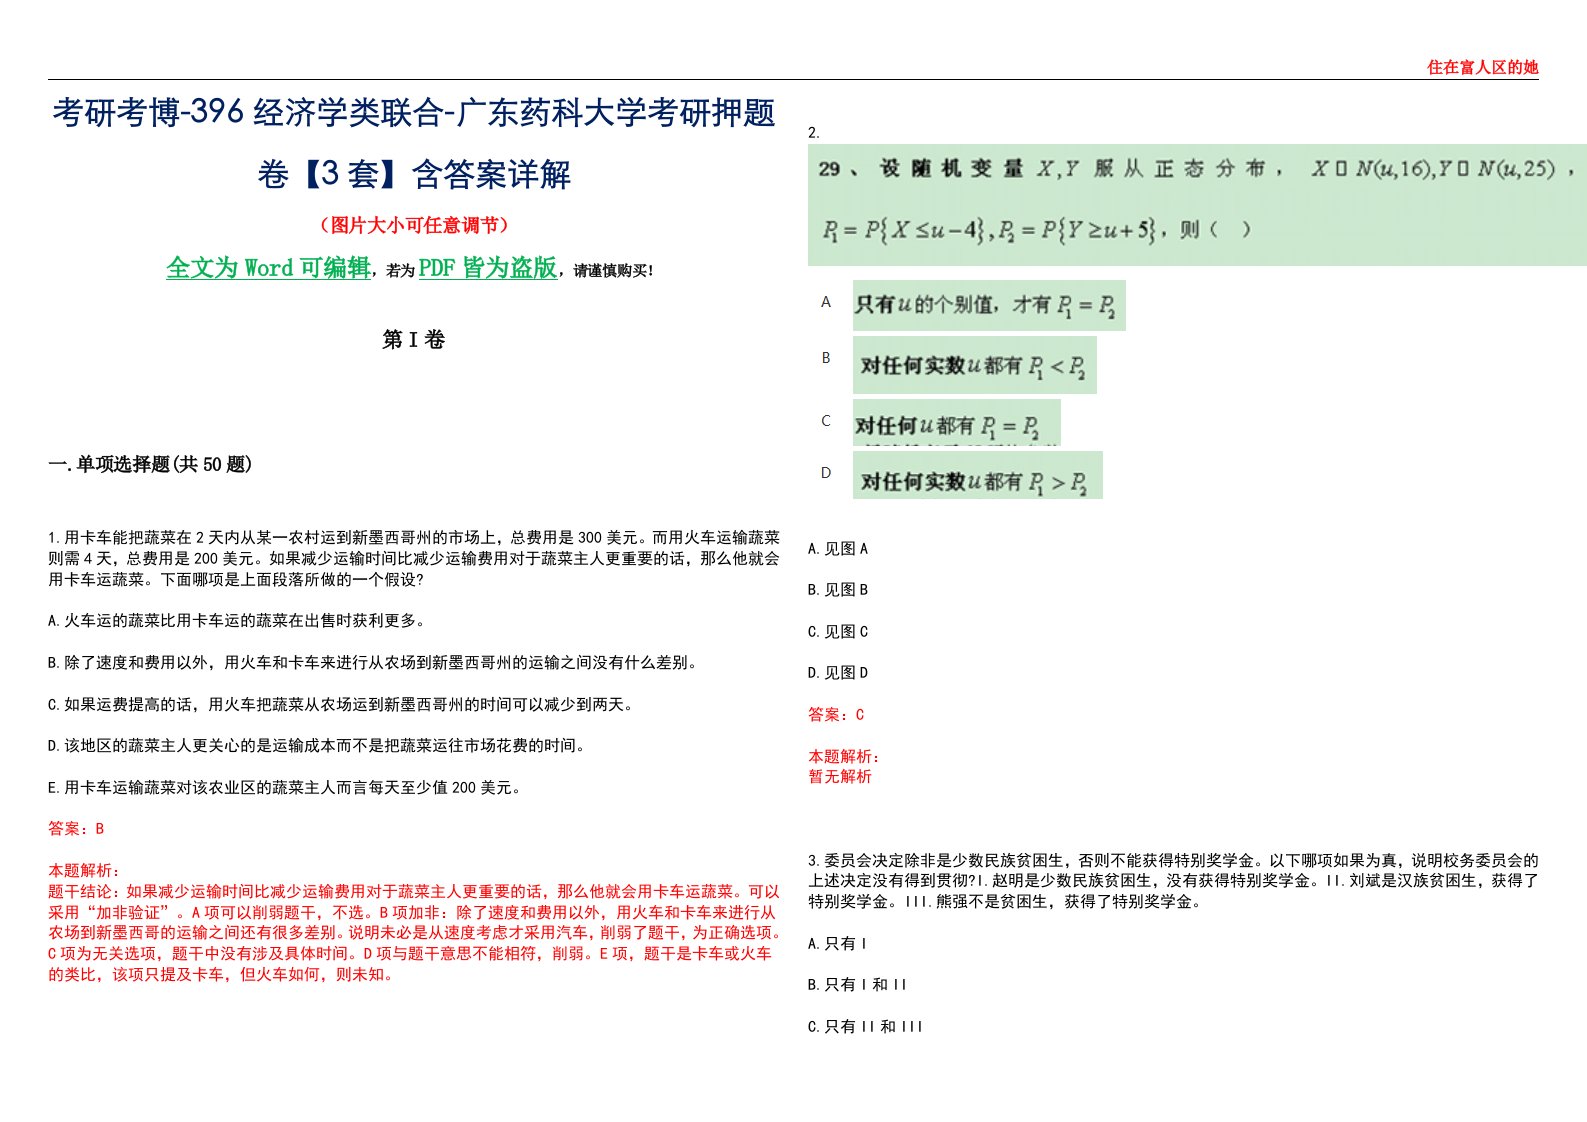Select question 3 option 'A.只有I'
Image resolution: width=1587 pixels, height=1122 pixels.
[838, 944]
